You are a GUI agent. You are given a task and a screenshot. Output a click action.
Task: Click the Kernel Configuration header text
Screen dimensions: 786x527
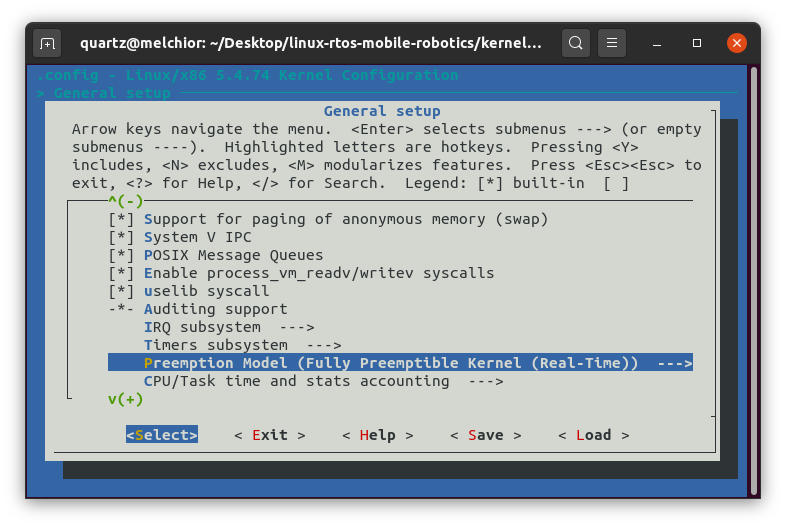tap(248, 75)
